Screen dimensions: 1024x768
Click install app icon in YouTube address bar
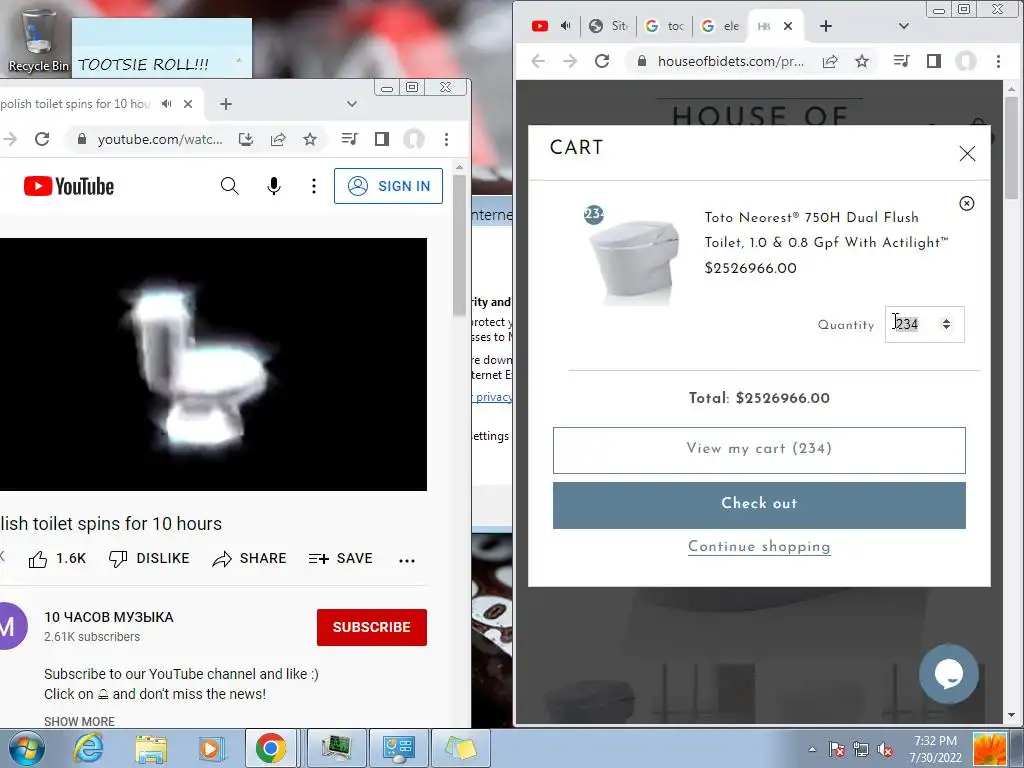pos(246,139)
